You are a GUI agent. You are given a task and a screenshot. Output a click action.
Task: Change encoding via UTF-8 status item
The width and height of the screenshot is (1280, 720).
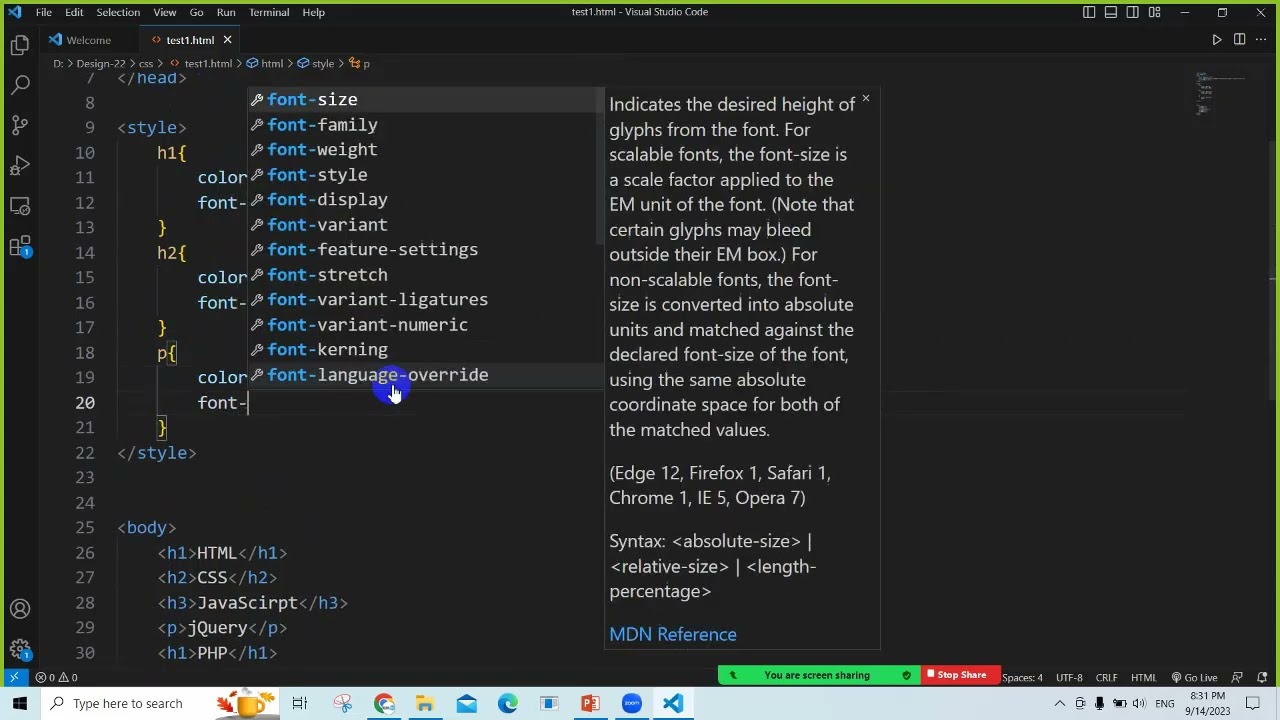[x=1069, y=677]
